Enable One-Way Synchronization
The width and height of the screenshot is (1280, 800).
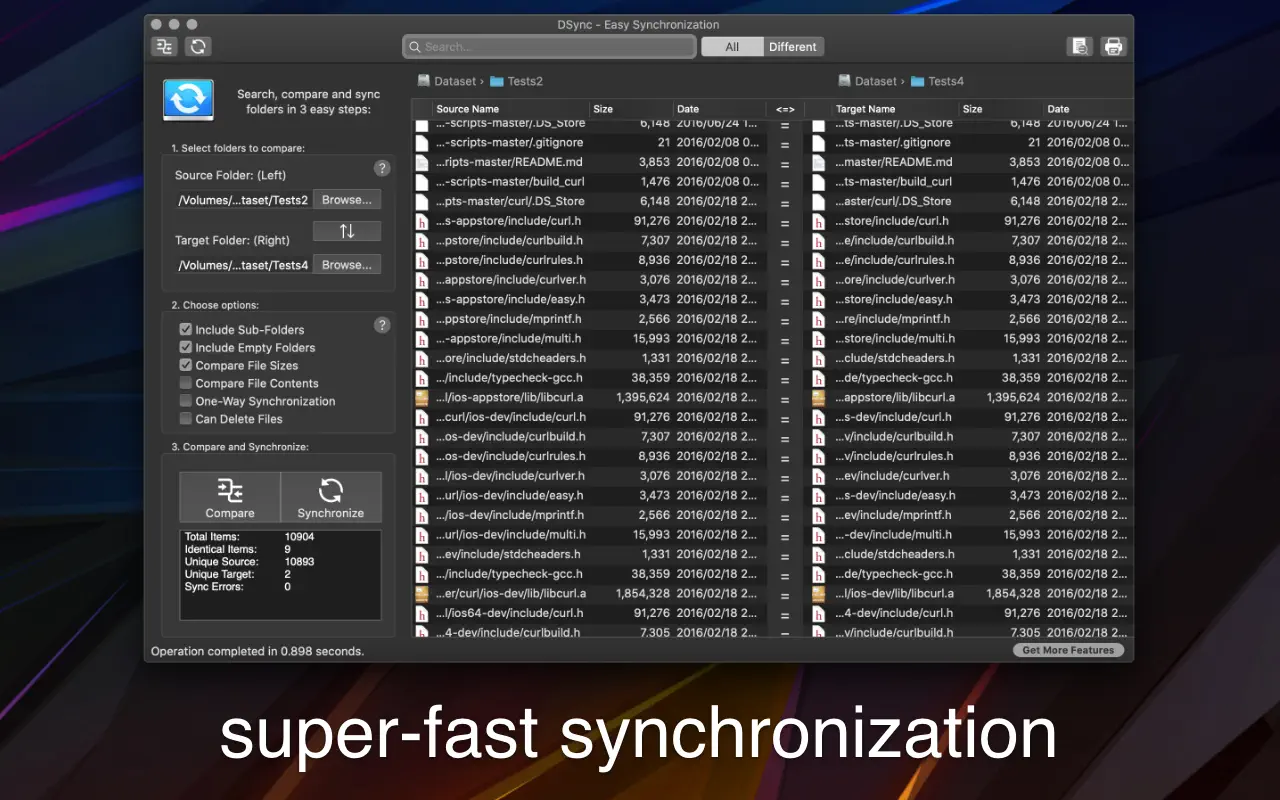(x=186, y=401)
